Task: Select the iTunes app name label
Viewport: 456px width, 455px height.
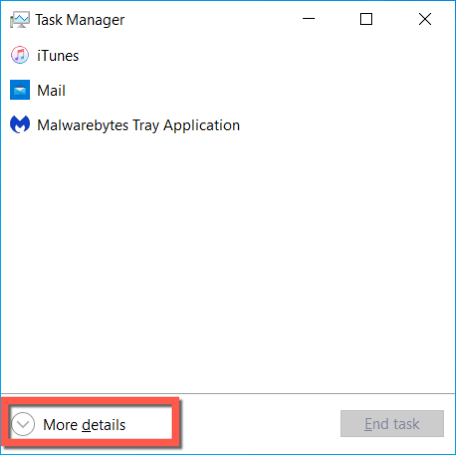Action: [x=58, y=56]
